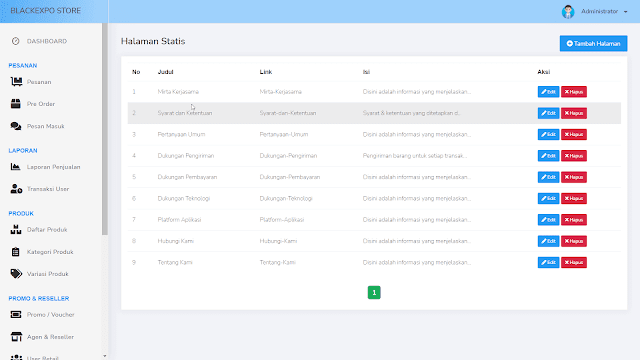640x360 pixels.
Task: Open the Laporan Penjualan menu item
Action: [53, 167]
